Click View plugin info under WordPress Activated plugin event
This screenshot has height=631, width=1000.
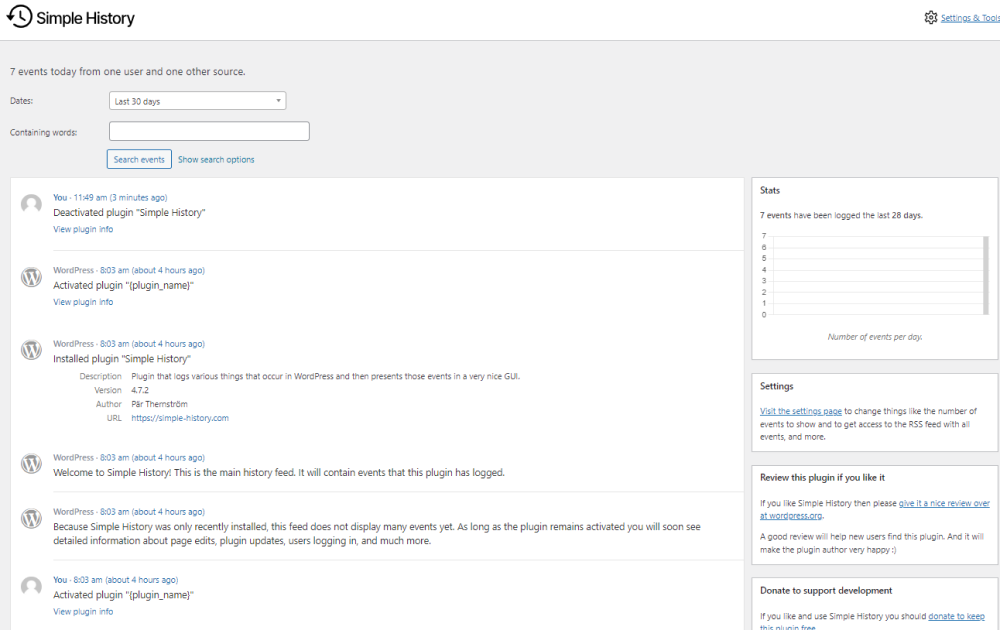83,302
